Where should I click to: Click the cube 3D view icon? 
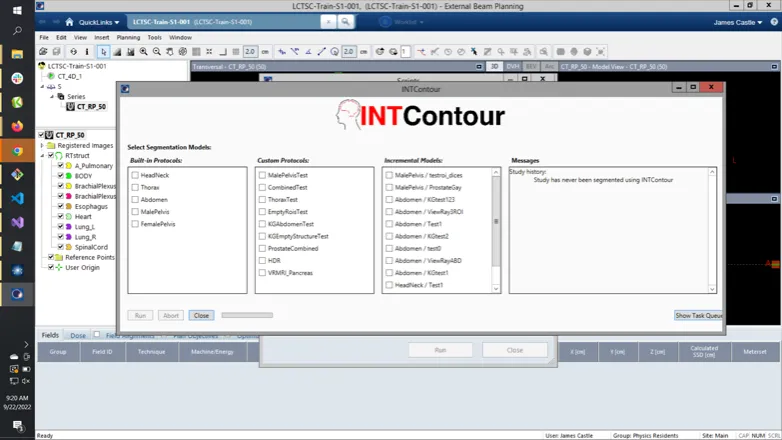tap(587, 51)
